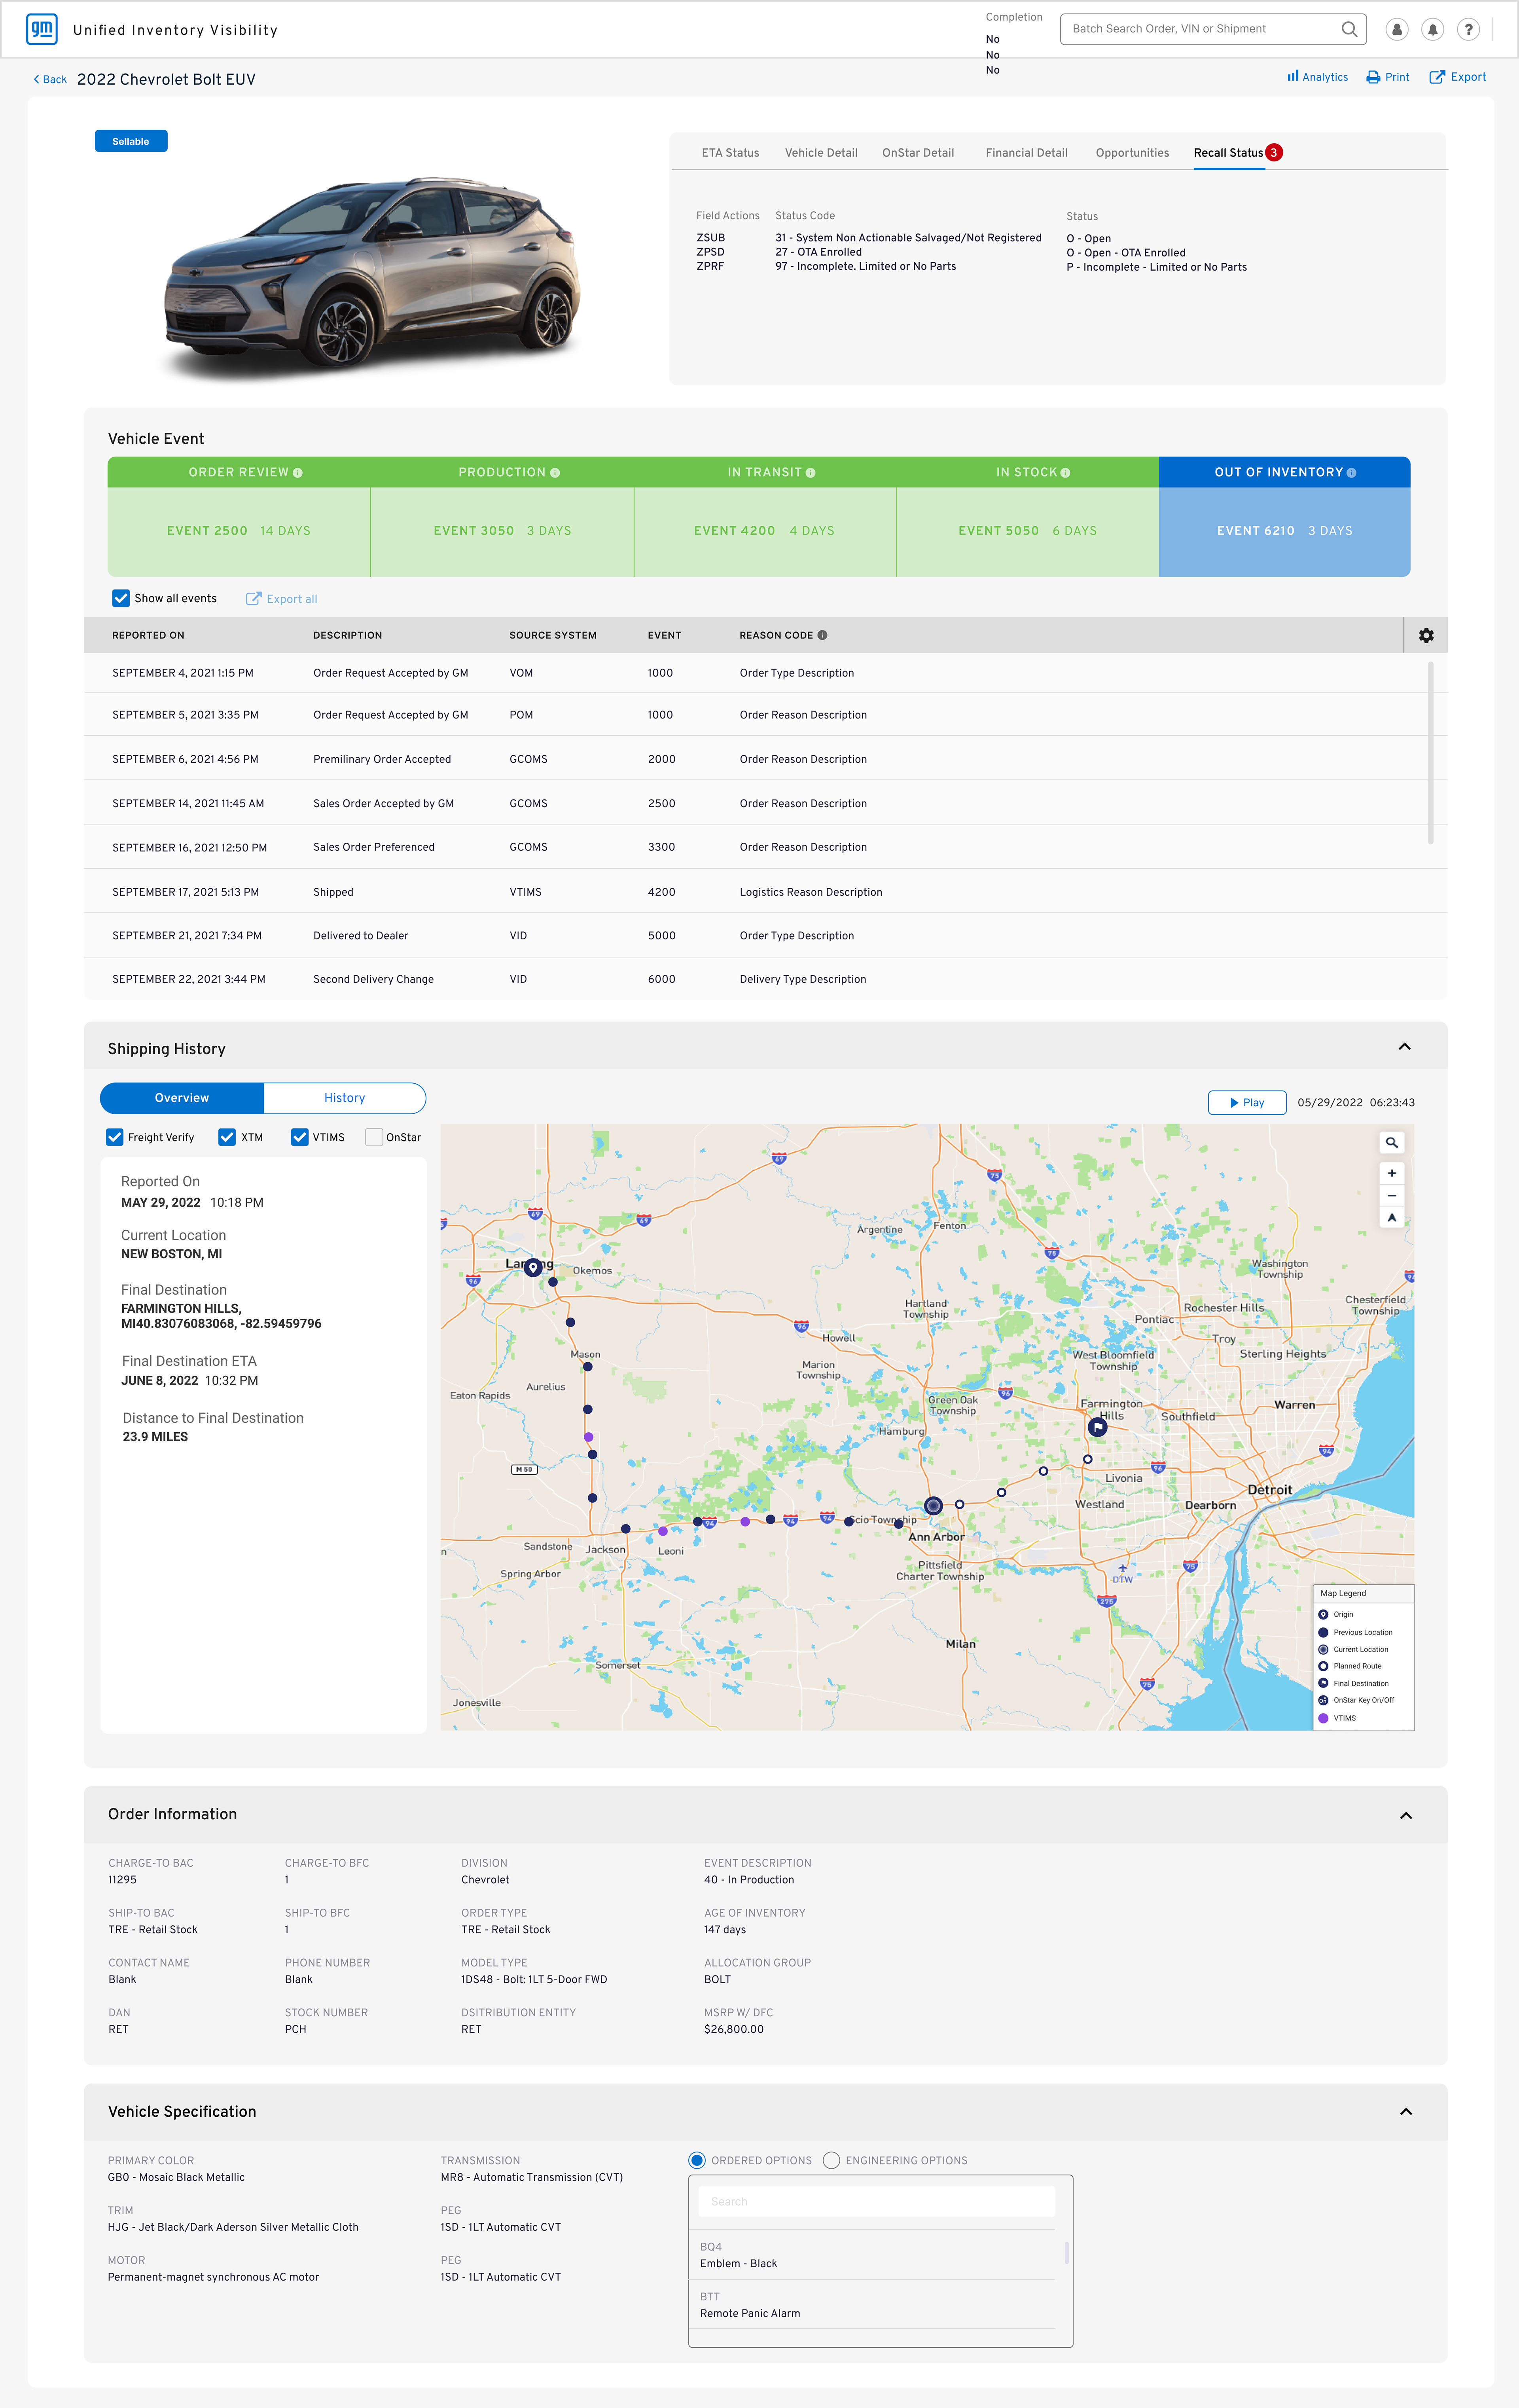Viewport: 1519px width, 2408px height.
Task: Click the Sellable badge button
Action: pyautogui.click(x=131, y=141)
